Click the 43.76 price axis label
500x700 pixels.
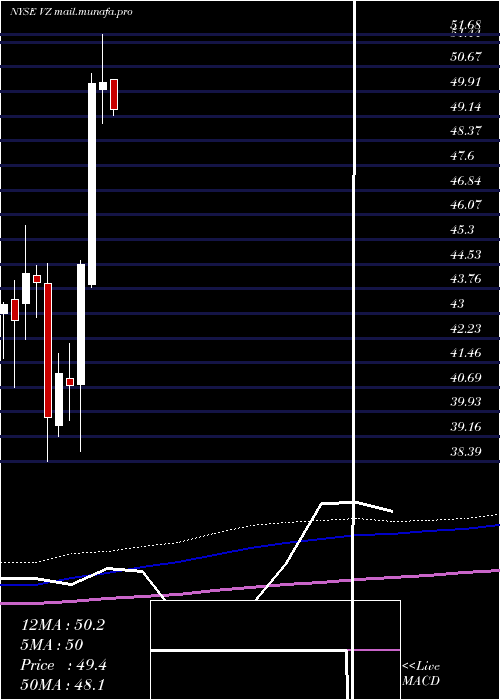pyautogui.click(x=466, y=279)
